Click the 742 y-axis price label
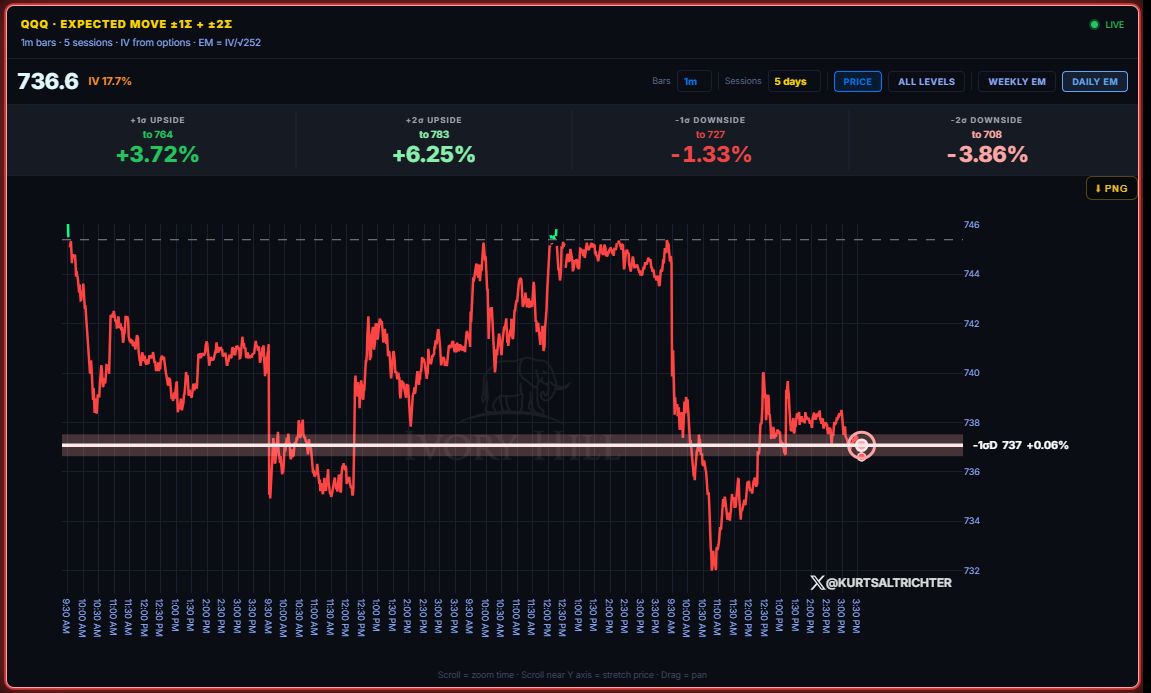The height and width of the screenshot is (693, 1151). [x=971, y=324]
